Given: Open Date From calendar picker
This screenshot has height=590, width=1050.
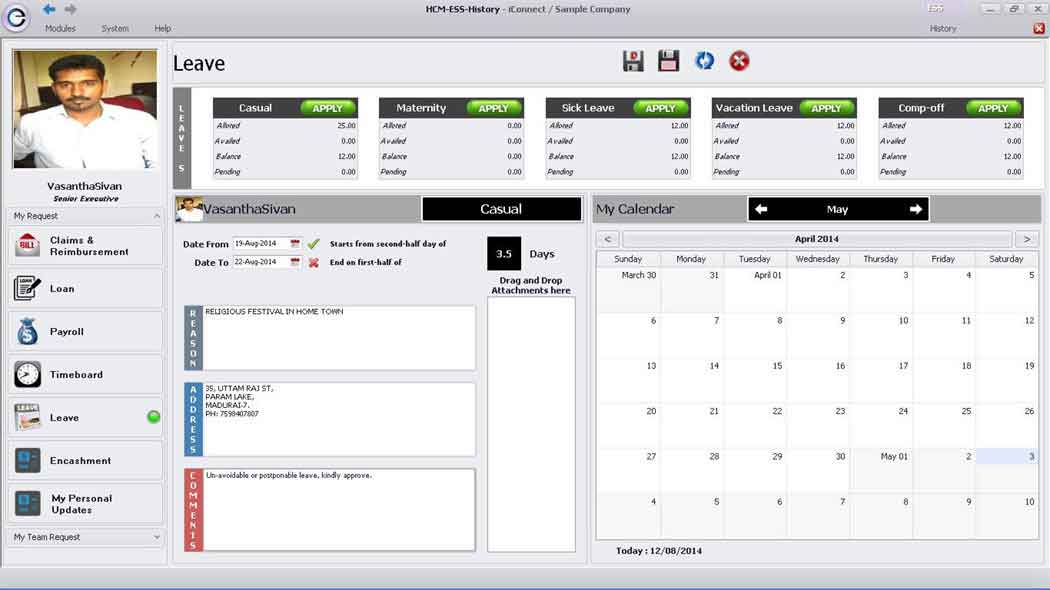Looking at the screenshot, I should coord(295,244).
